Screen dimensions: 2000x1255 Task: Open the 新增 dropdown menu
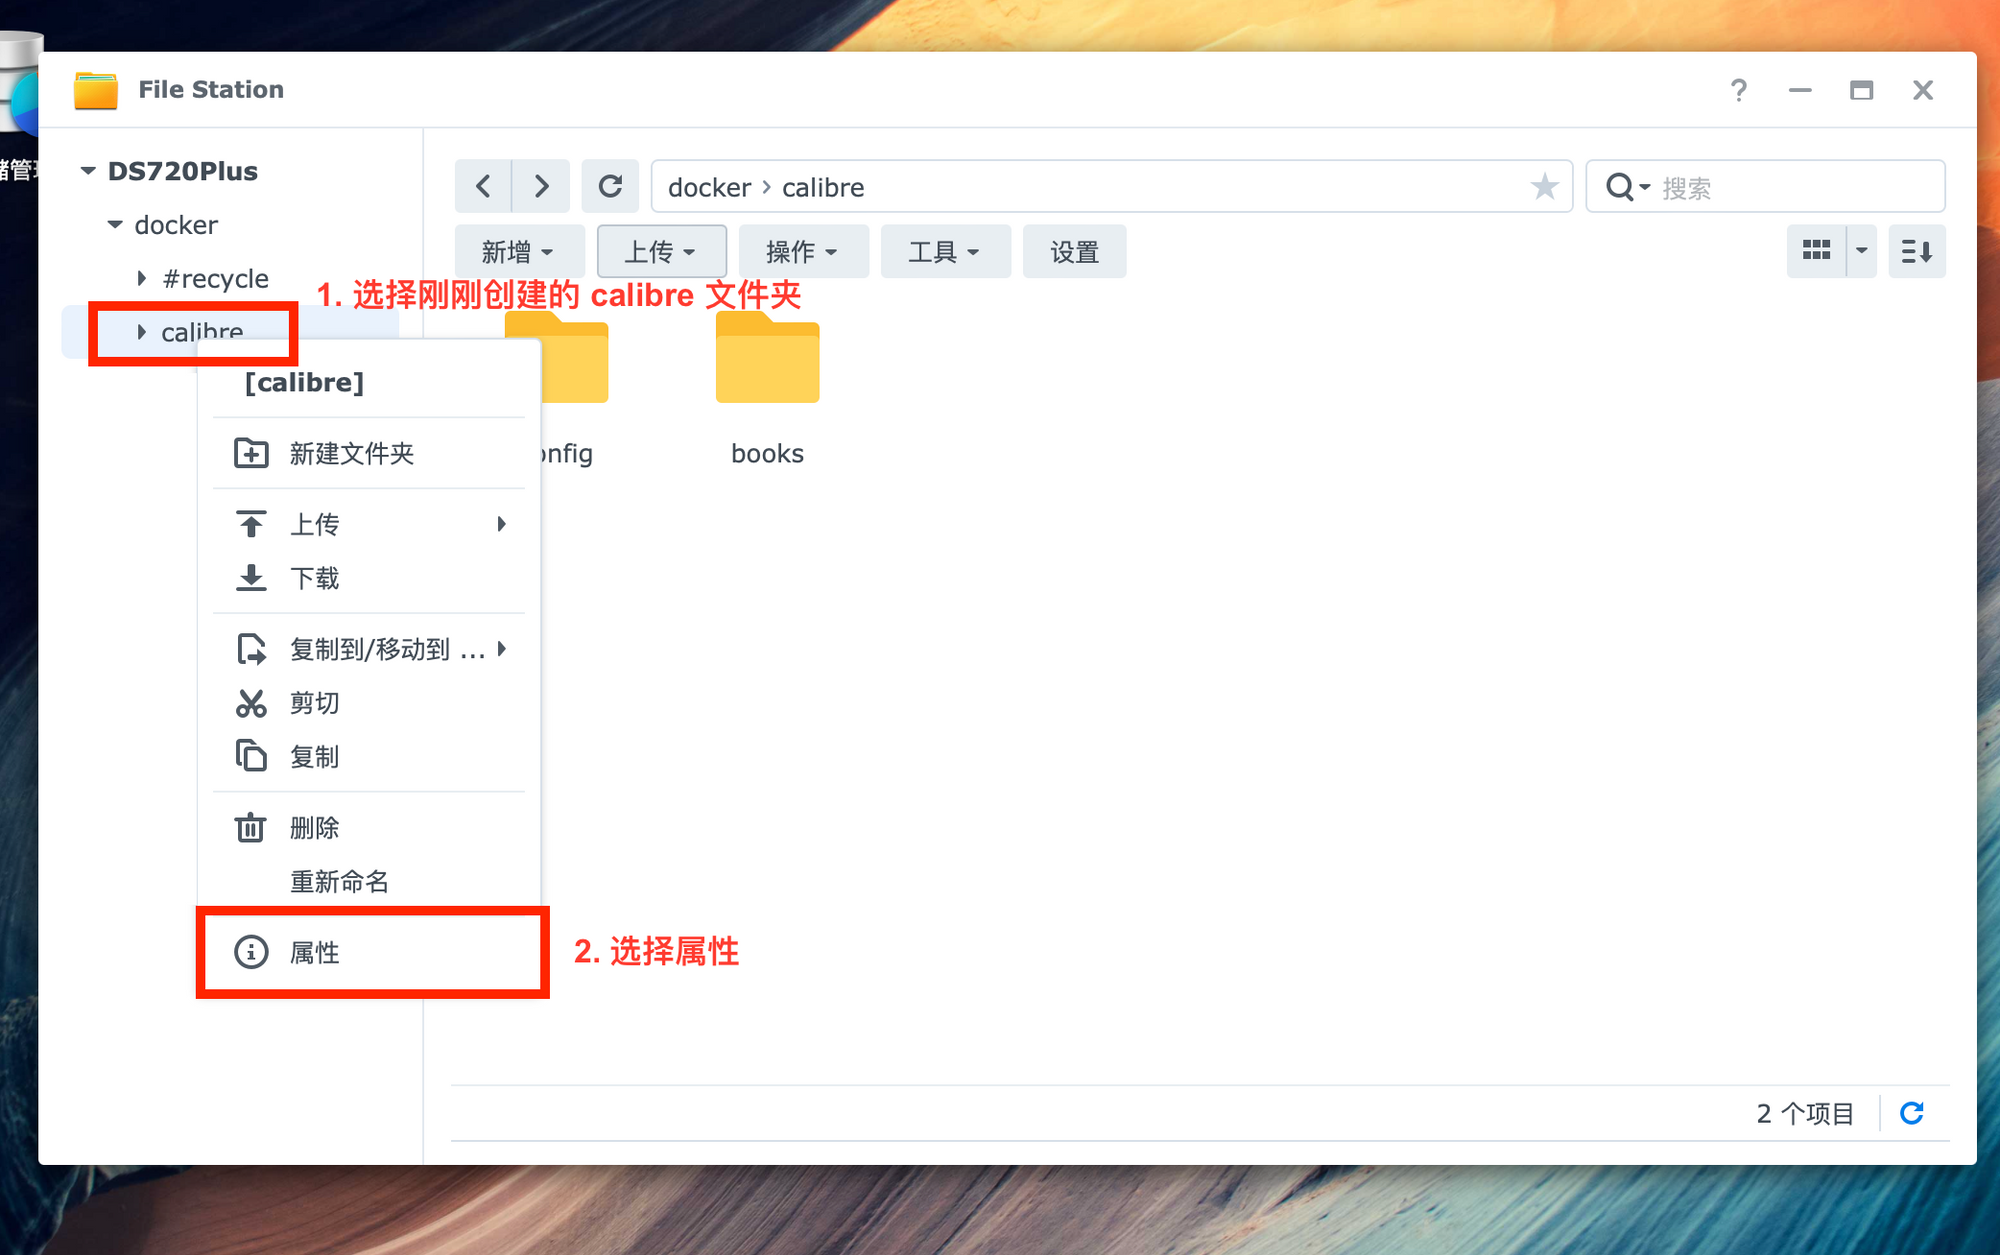coord(518,252)
